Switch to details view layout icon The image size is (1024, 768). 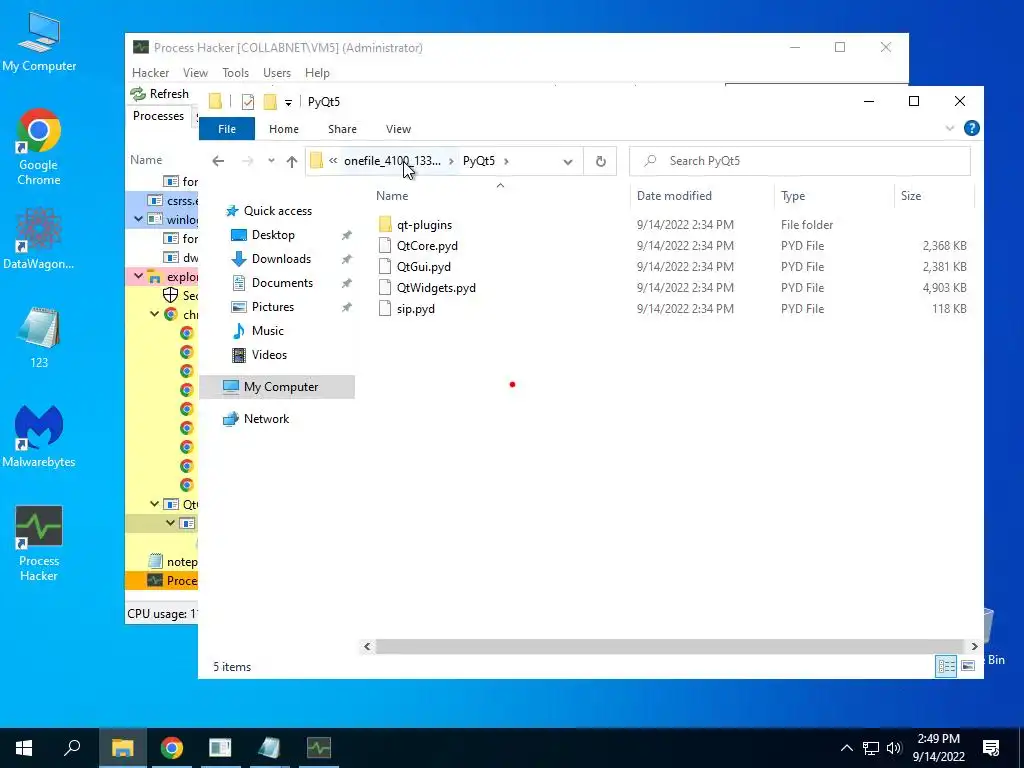point(946,665)
